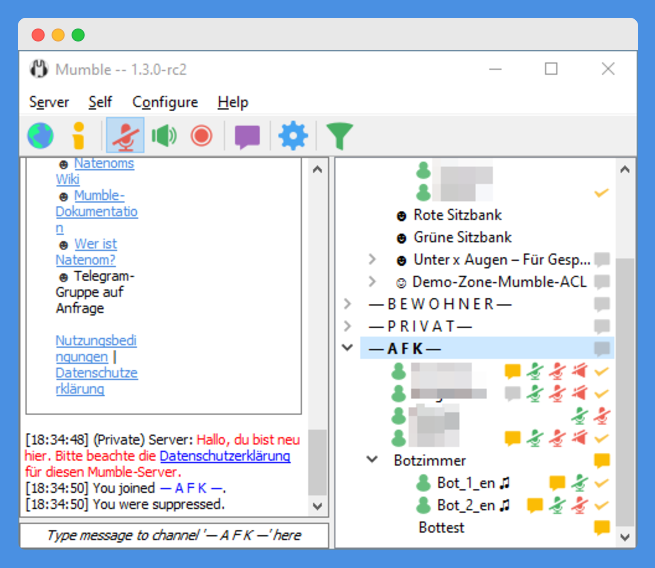Select the Botzimmer channel
The width and height of the screenshot is (655, 568).
[x=429, y=460]
